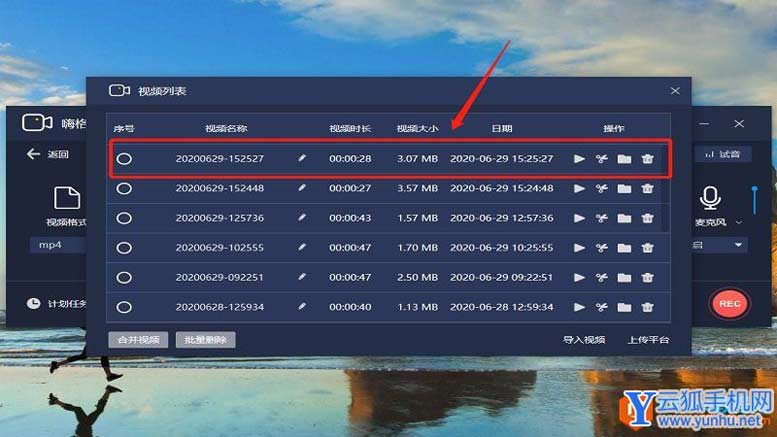777x437 pixels.
Task: Open the dropdown arrow under microphone
Action: point(738,245)
